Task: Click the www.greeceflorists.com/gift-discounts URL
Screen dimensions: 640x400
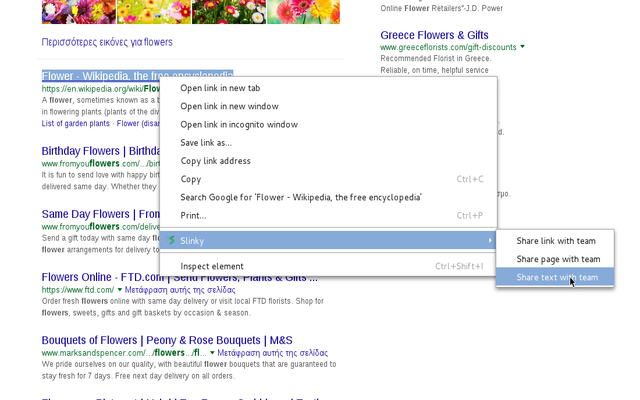Action: click(x=448, y=47)
